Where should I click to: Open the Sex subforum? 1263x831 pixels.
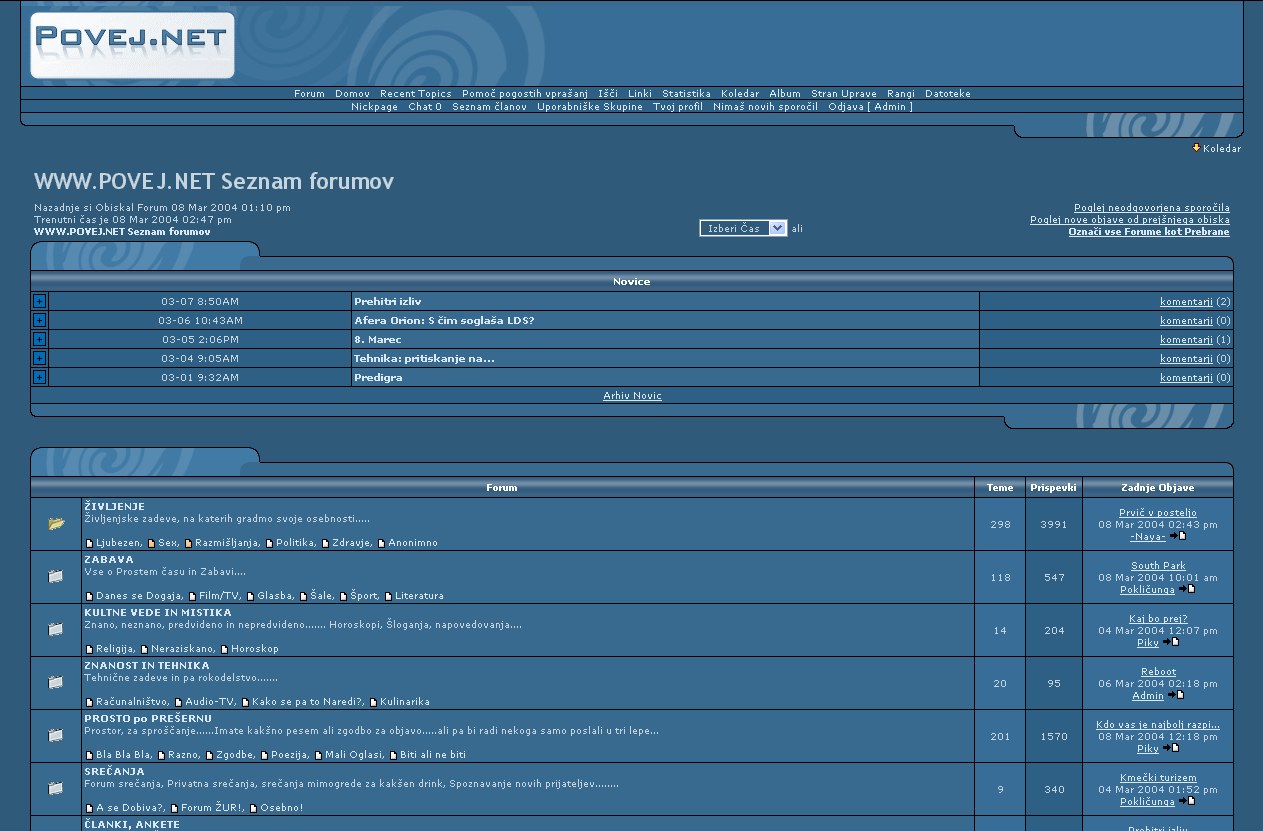pyautogui.click(x=167, y=543)
